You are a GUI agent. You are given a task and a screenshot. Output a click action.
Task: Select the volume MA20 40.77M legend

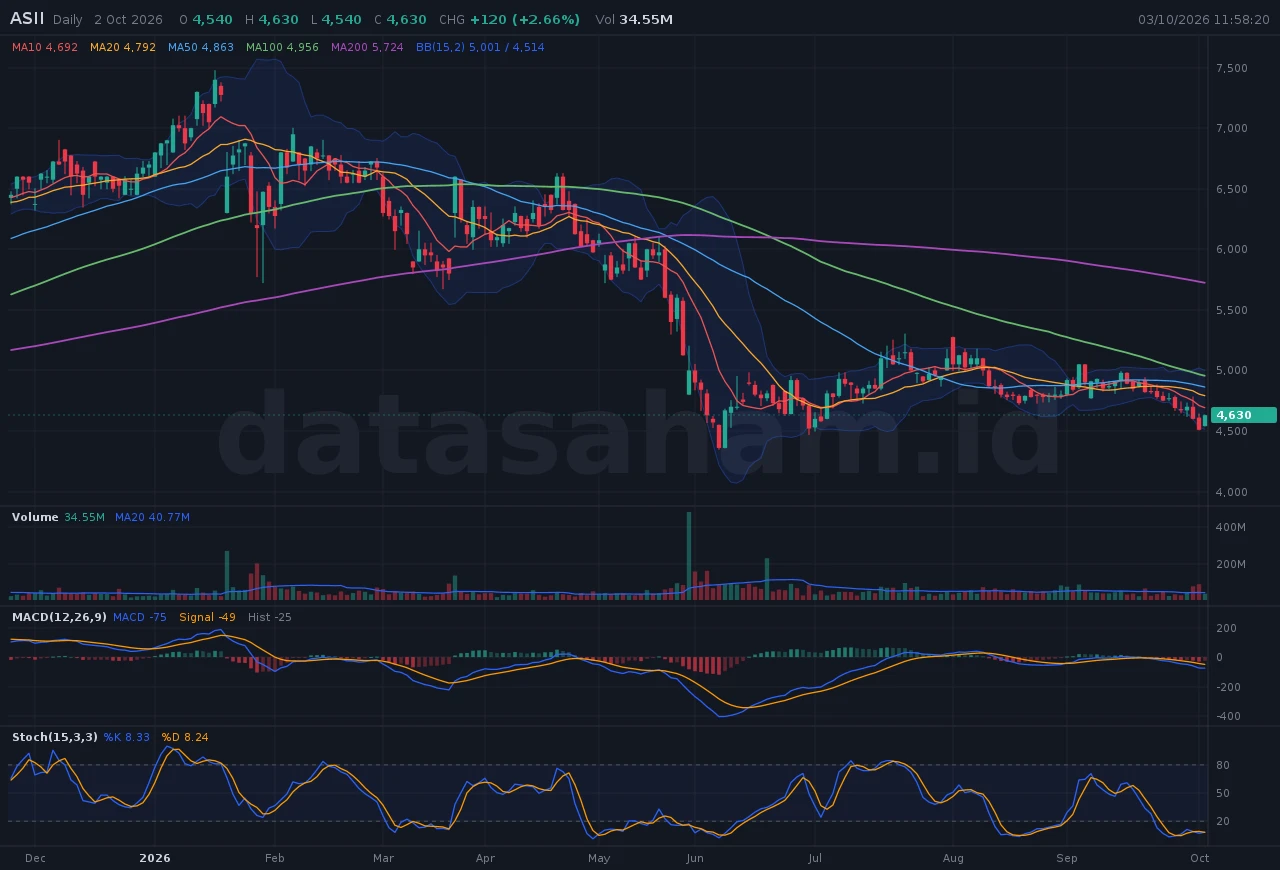pyautogui.click(x=152, y=517)
